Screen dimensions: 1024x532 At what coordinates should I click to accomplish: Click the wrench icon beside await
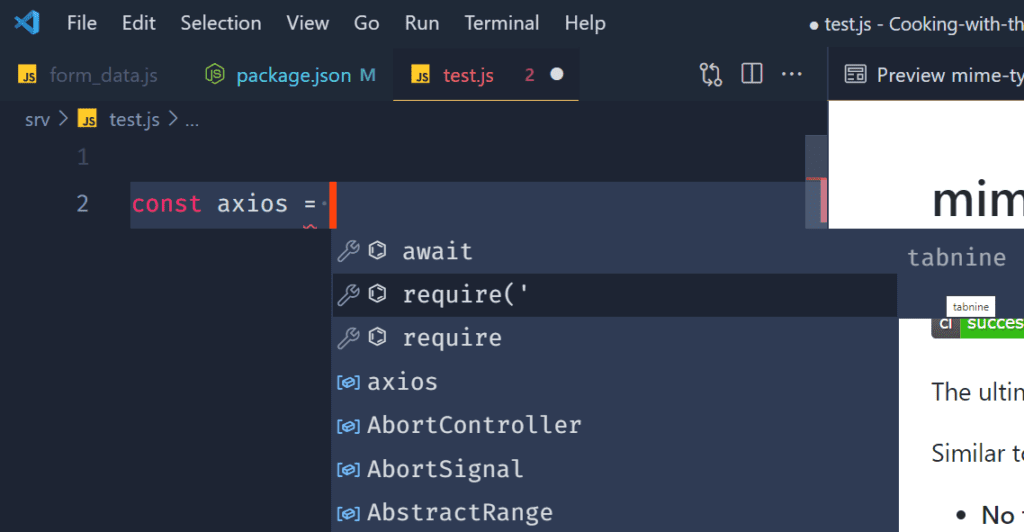pyautogui.click(x=348, y=251)
